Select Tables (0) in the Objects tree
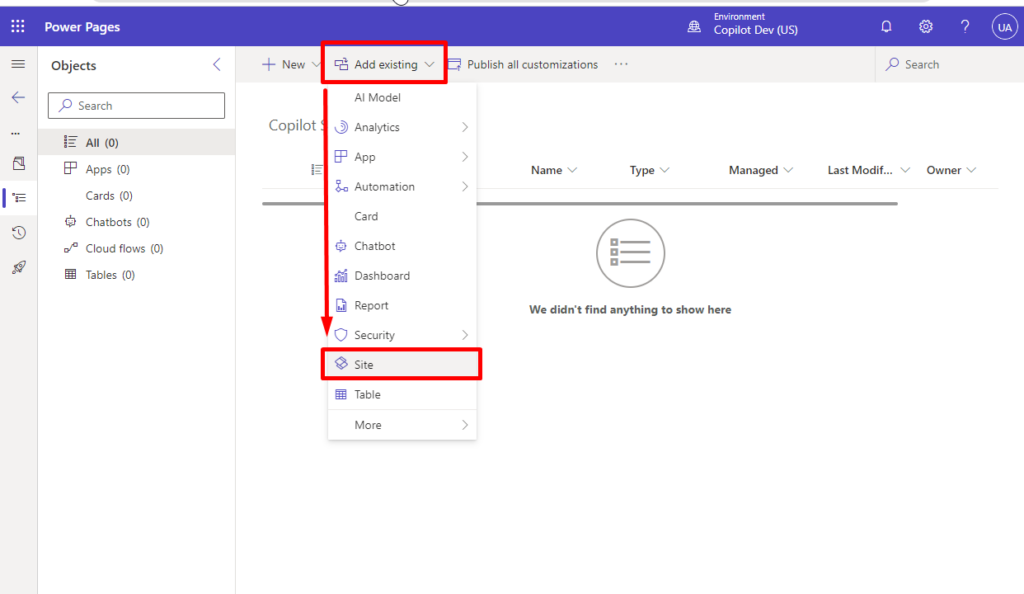Screen dimensions: 1024x594 pos(136,275)
